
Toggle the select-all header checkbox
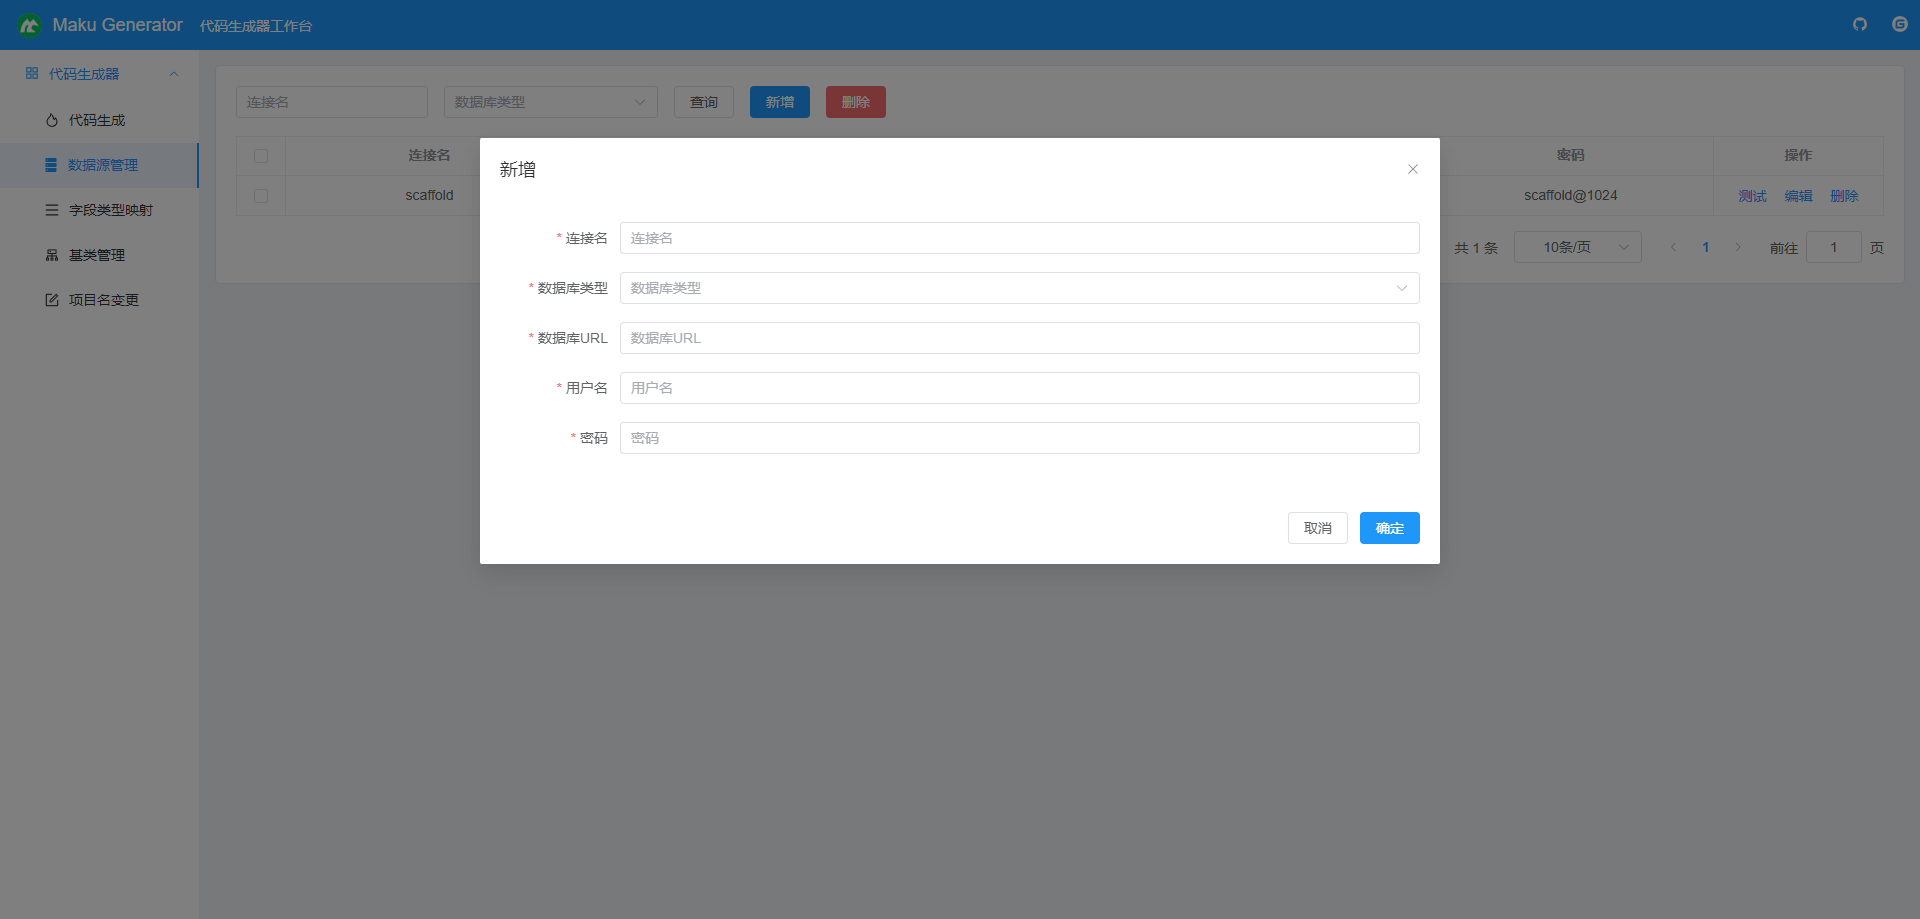(261, 156)
